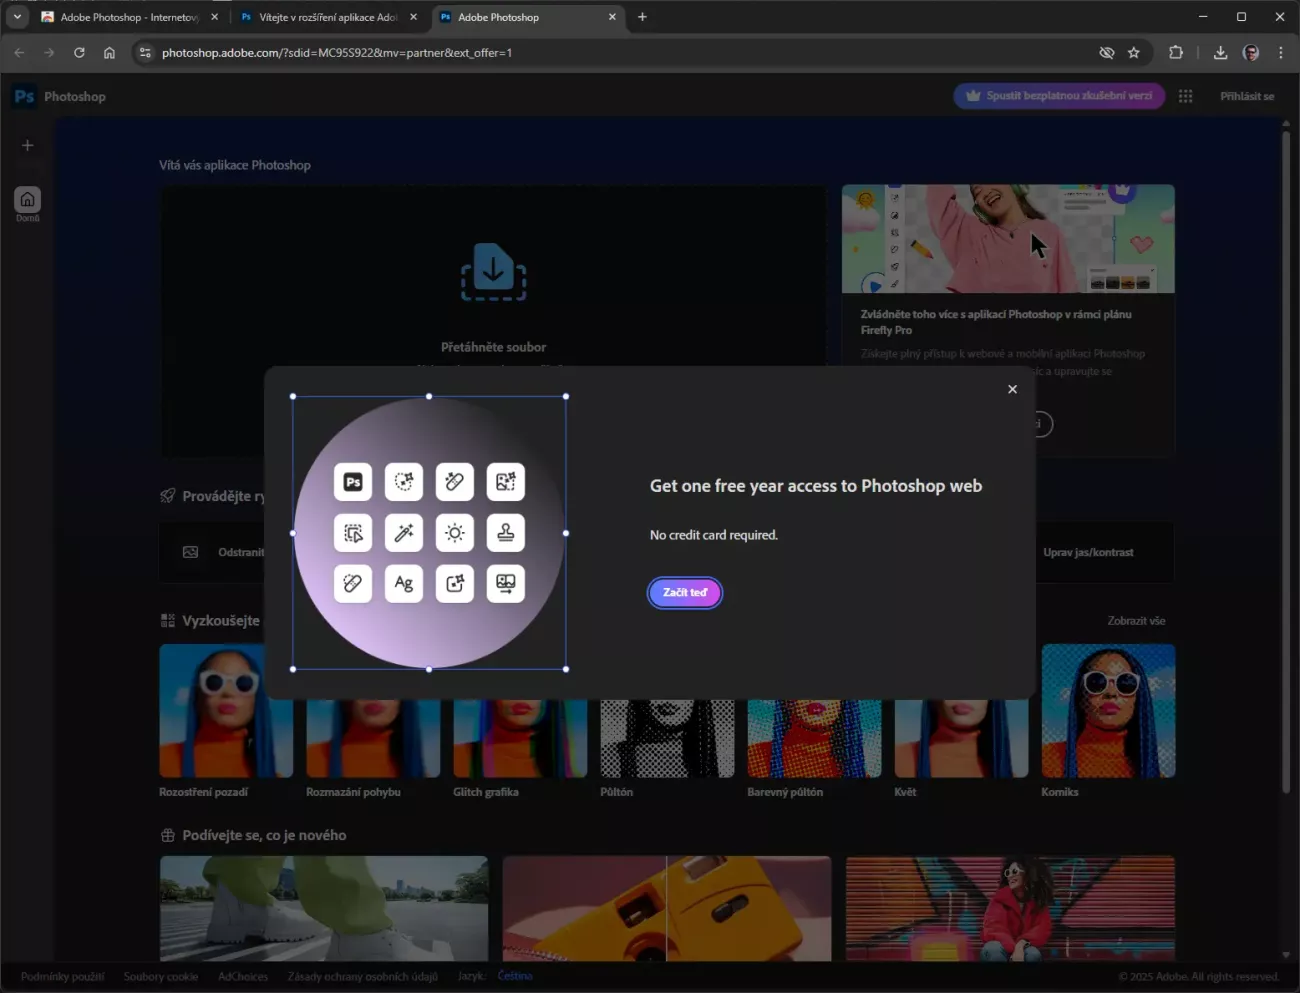
Task: Select the Komiks effect thumbnail
Action: 1108,710
